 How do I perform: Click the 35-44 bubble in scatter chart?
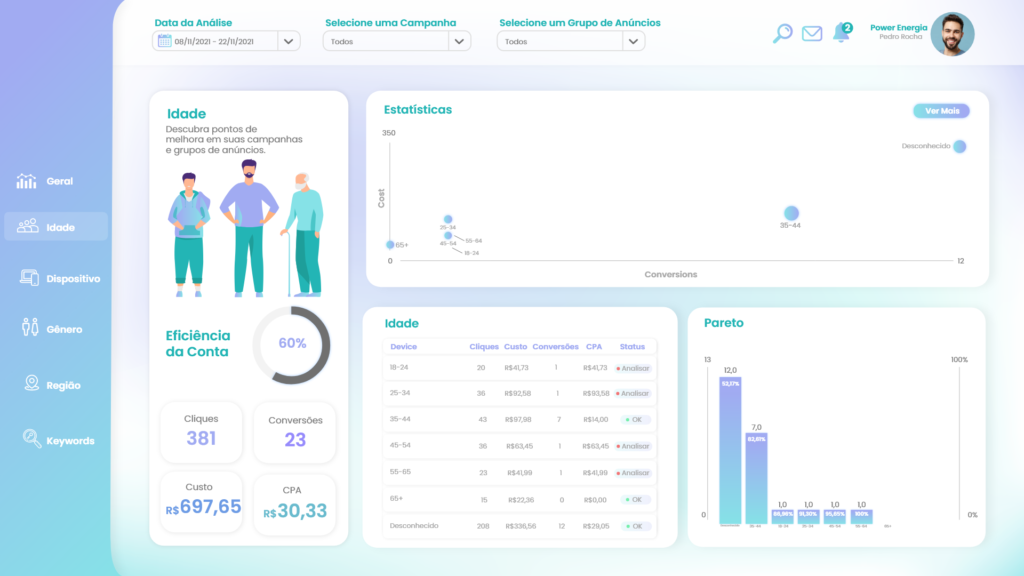coord(791,213)
